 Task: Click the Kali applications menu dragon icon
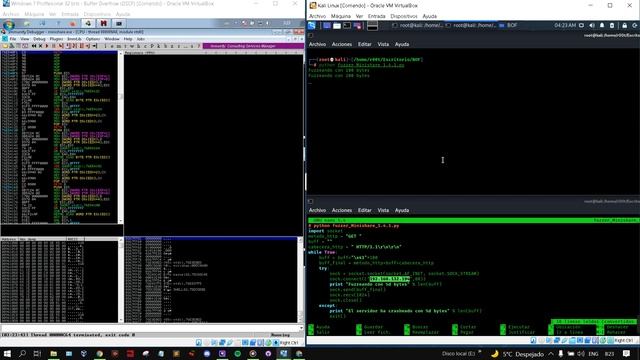(x=312, y=25)
